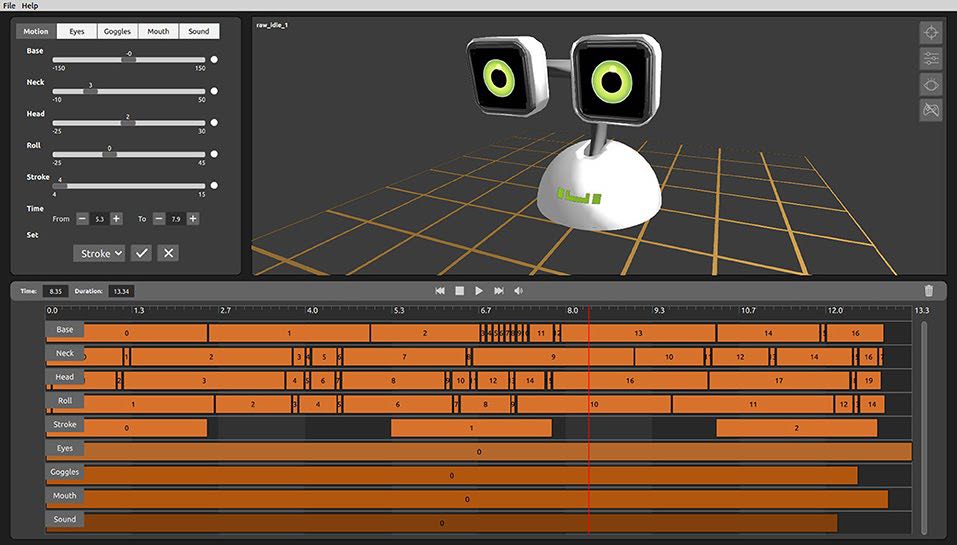Switch to the Goggles tab
957x545 pixels.
(x=117, y=31)
